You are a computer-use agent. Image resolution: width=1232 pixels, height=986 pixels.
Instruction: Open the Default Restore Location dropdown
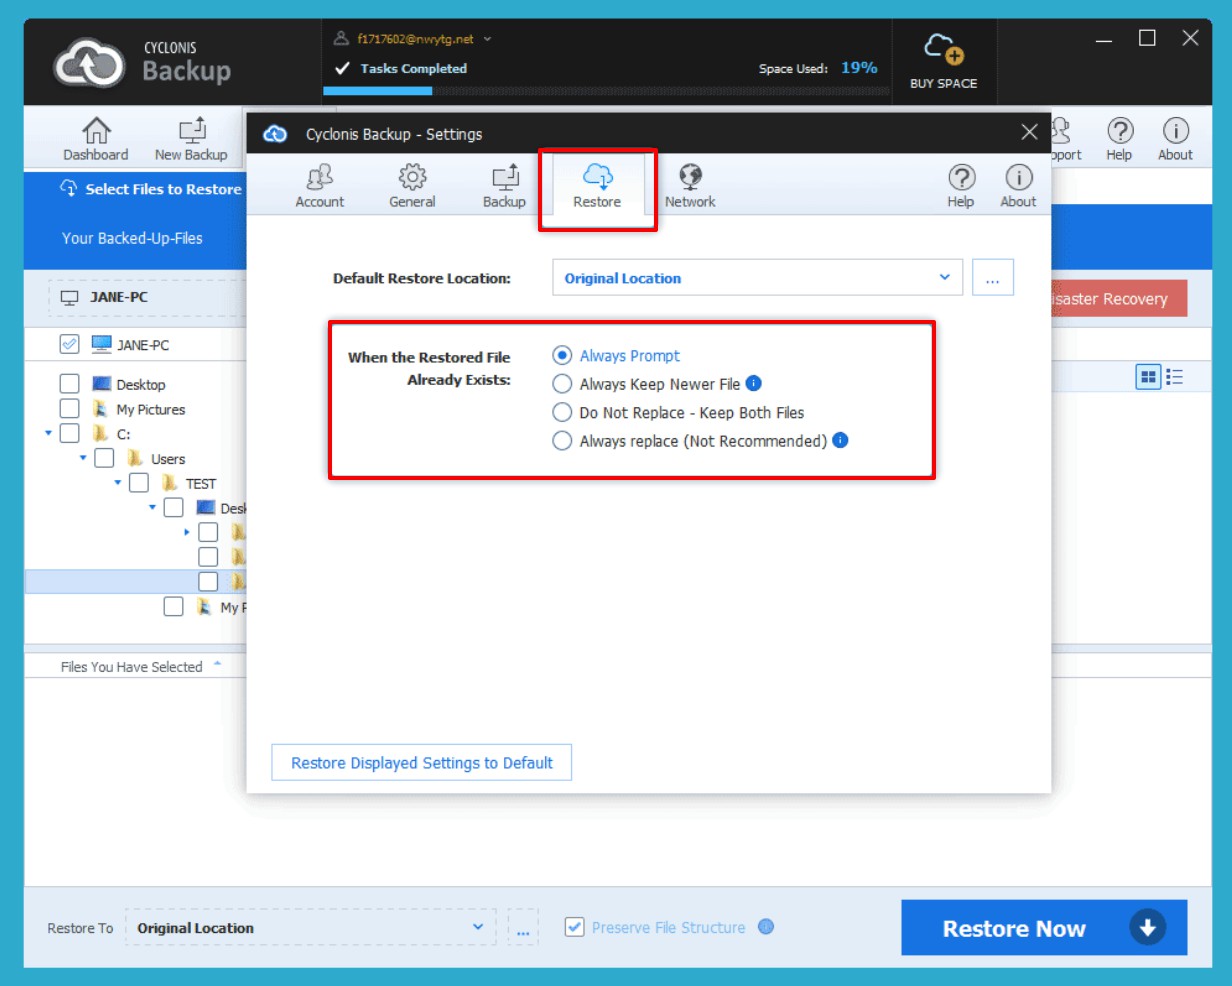757,278
